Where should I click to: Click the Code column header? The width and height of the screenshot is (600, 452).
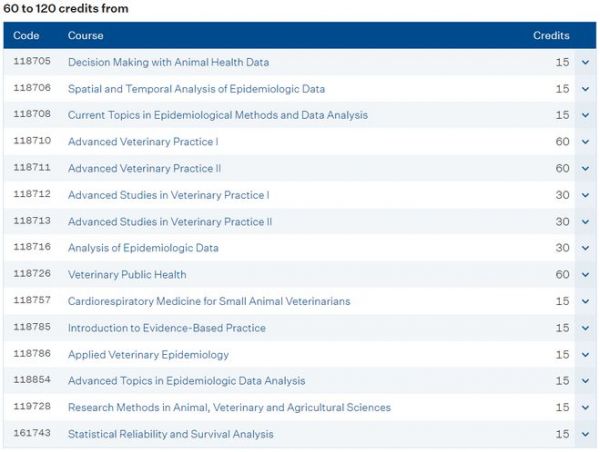tap(26, 35)
